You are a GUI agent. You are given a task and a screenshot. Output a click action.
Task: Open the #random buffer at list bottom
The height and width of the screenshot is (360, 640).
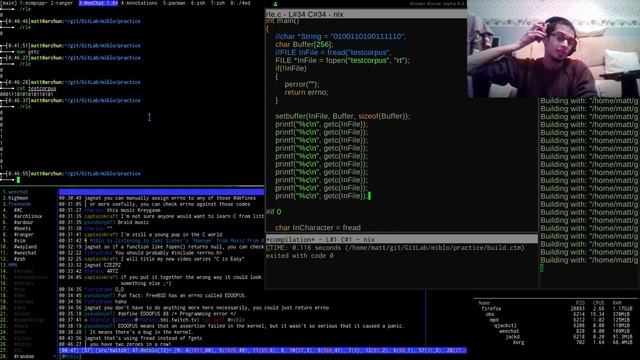(24, 357)
